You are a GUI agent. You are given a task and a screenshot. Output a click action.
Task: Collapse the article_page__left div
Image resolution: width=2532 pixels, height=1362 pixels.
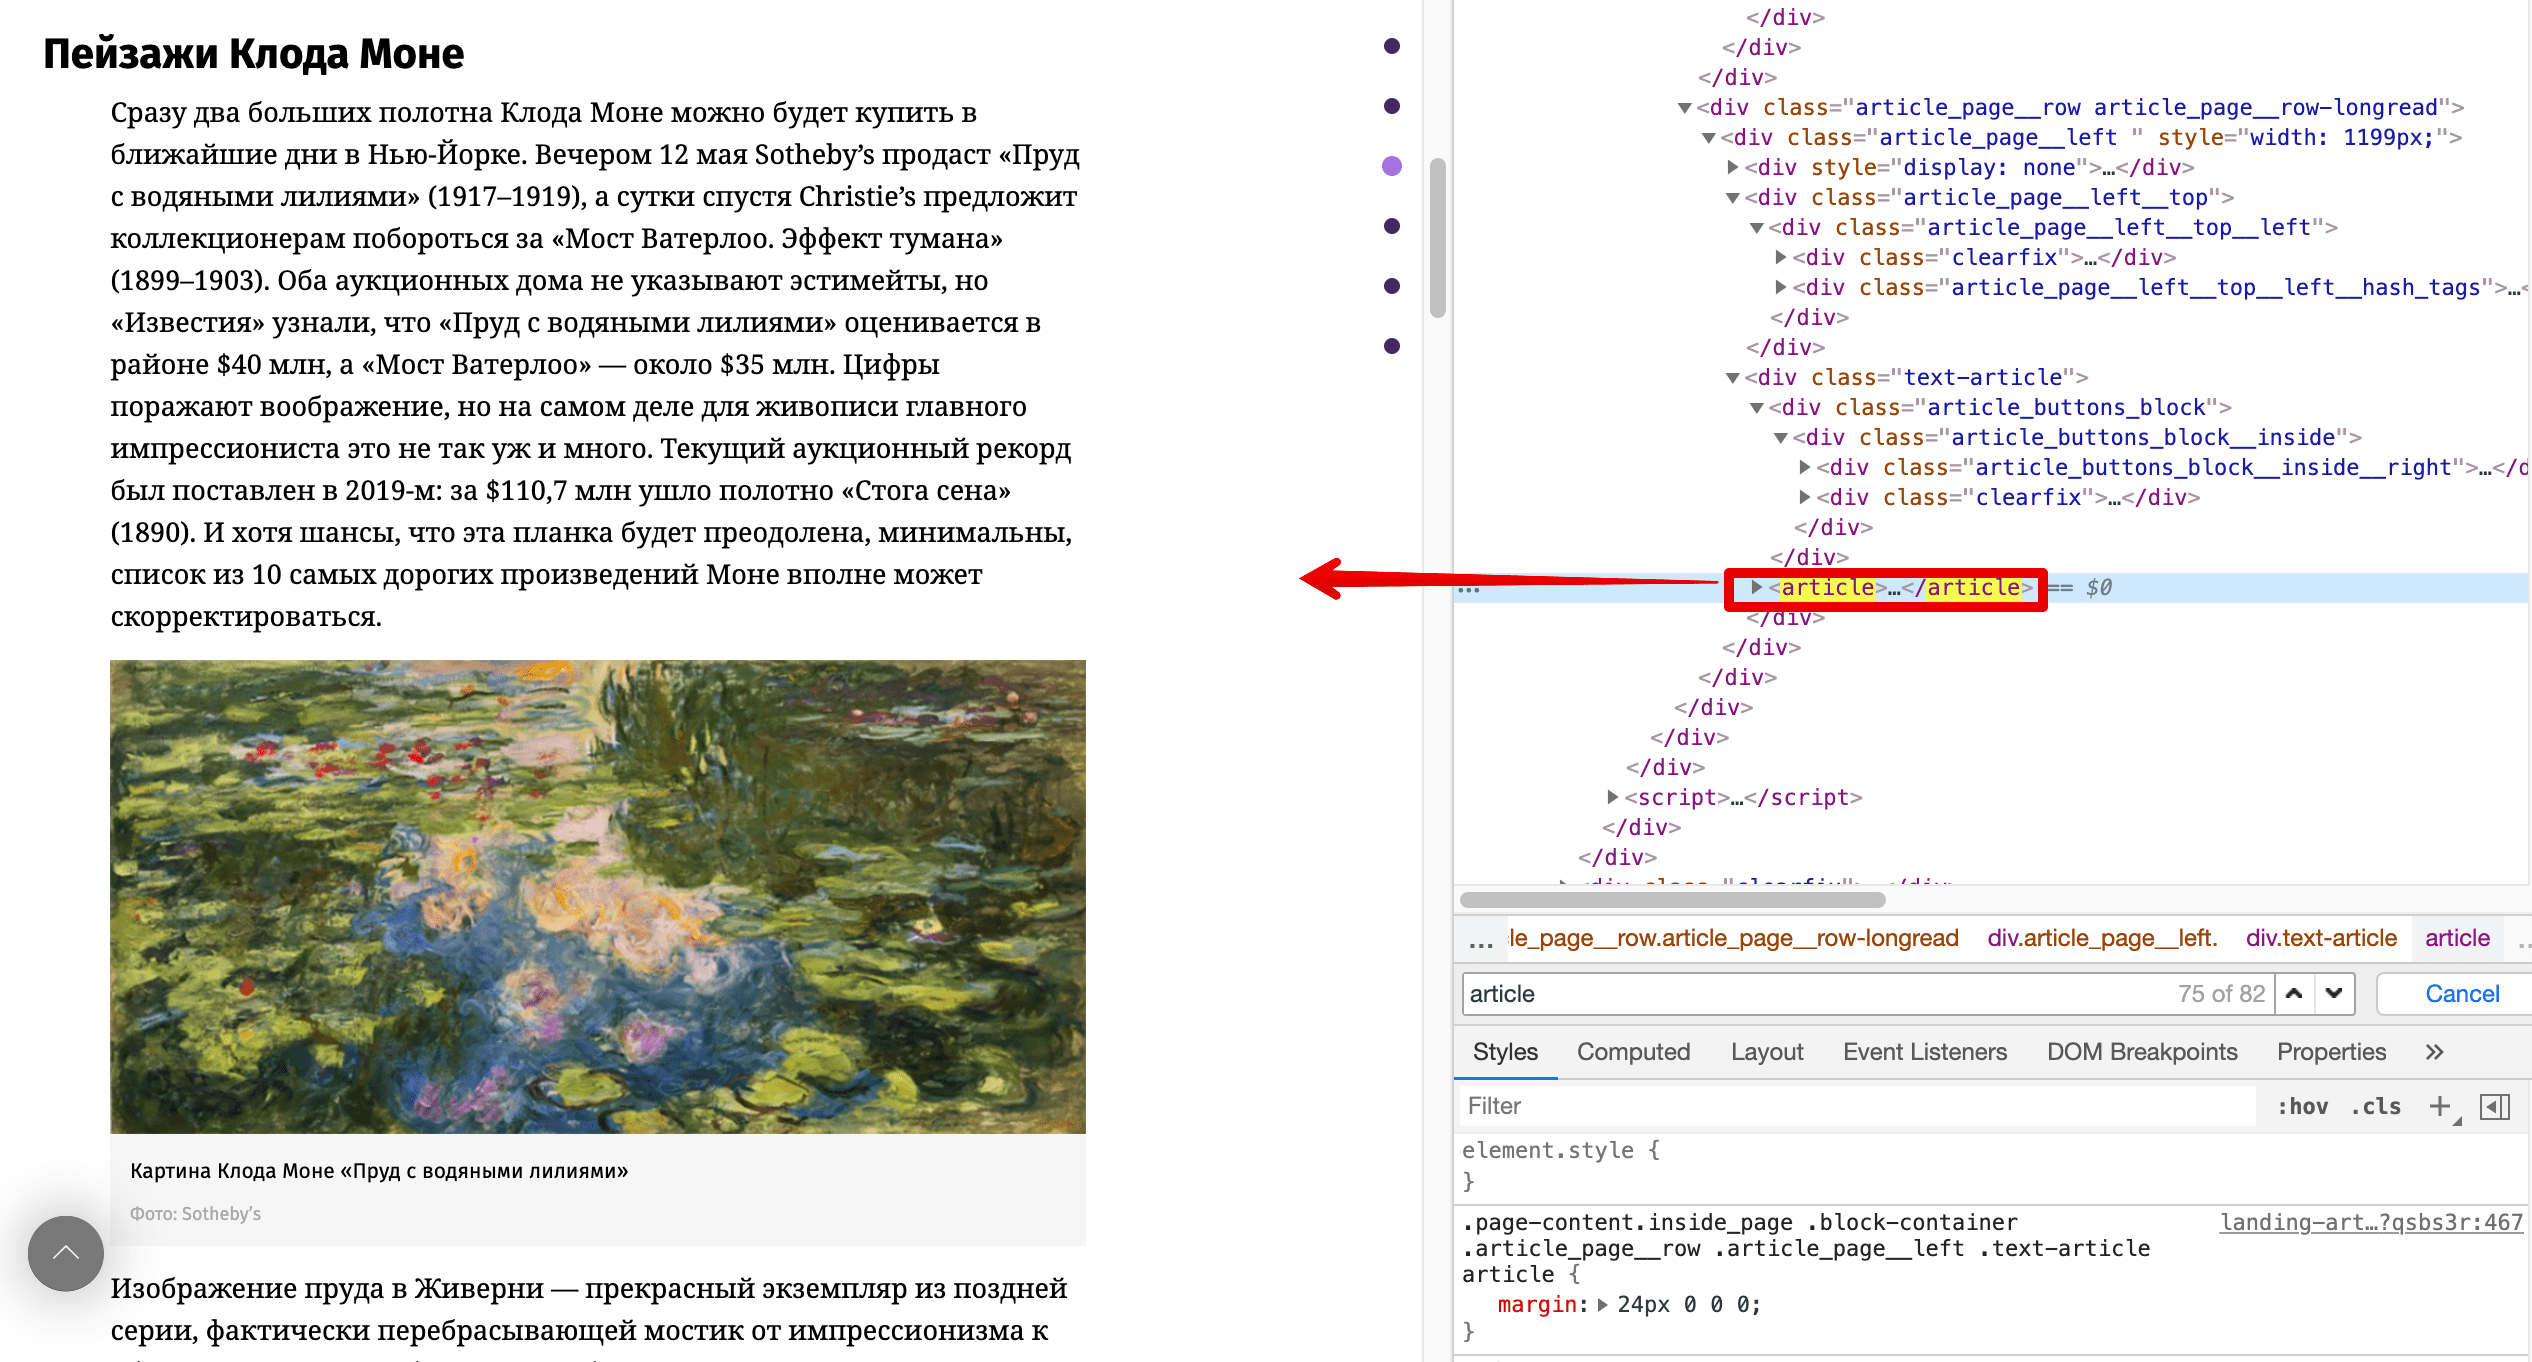click(1709, 138)
